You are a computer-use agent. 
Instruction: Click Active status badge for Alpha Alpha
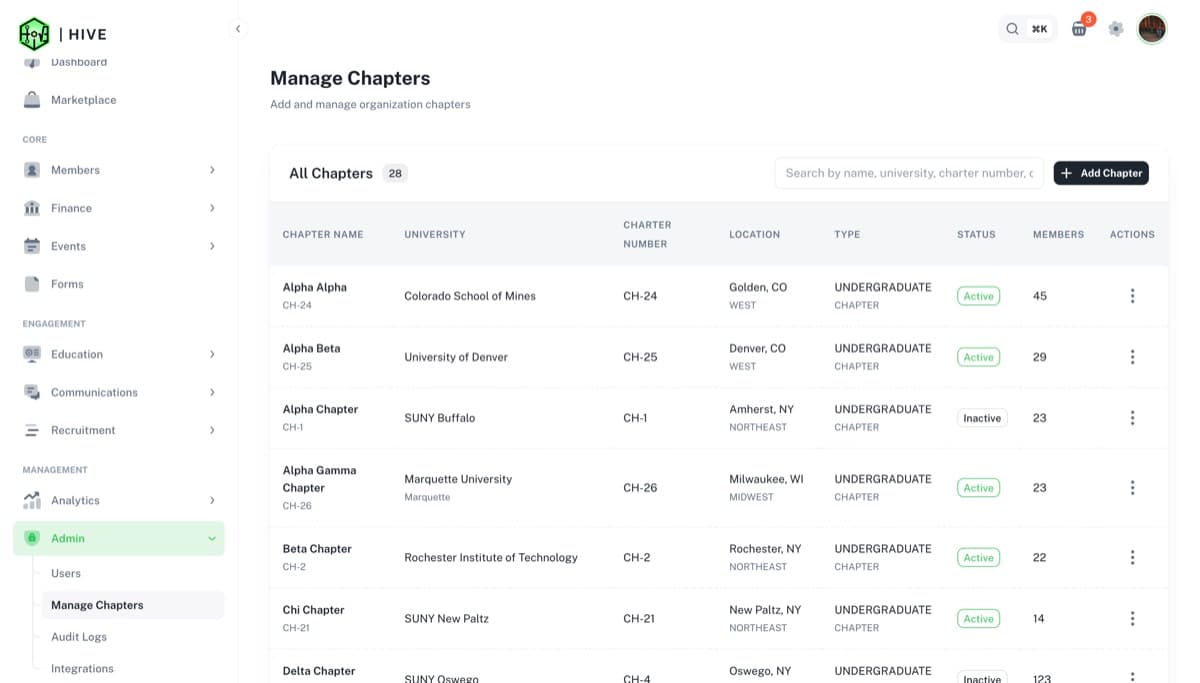click(978, 296)
